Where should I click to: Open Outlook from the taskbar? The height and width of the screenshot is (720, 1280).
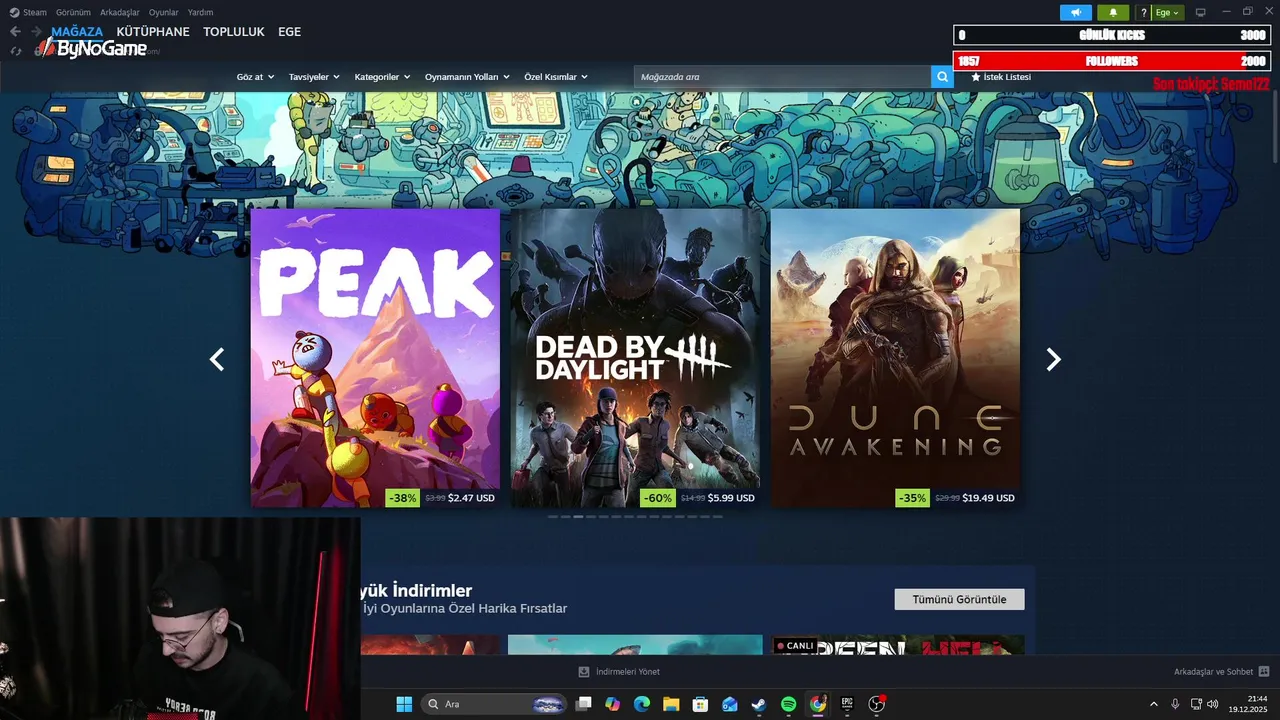(730, 704)
